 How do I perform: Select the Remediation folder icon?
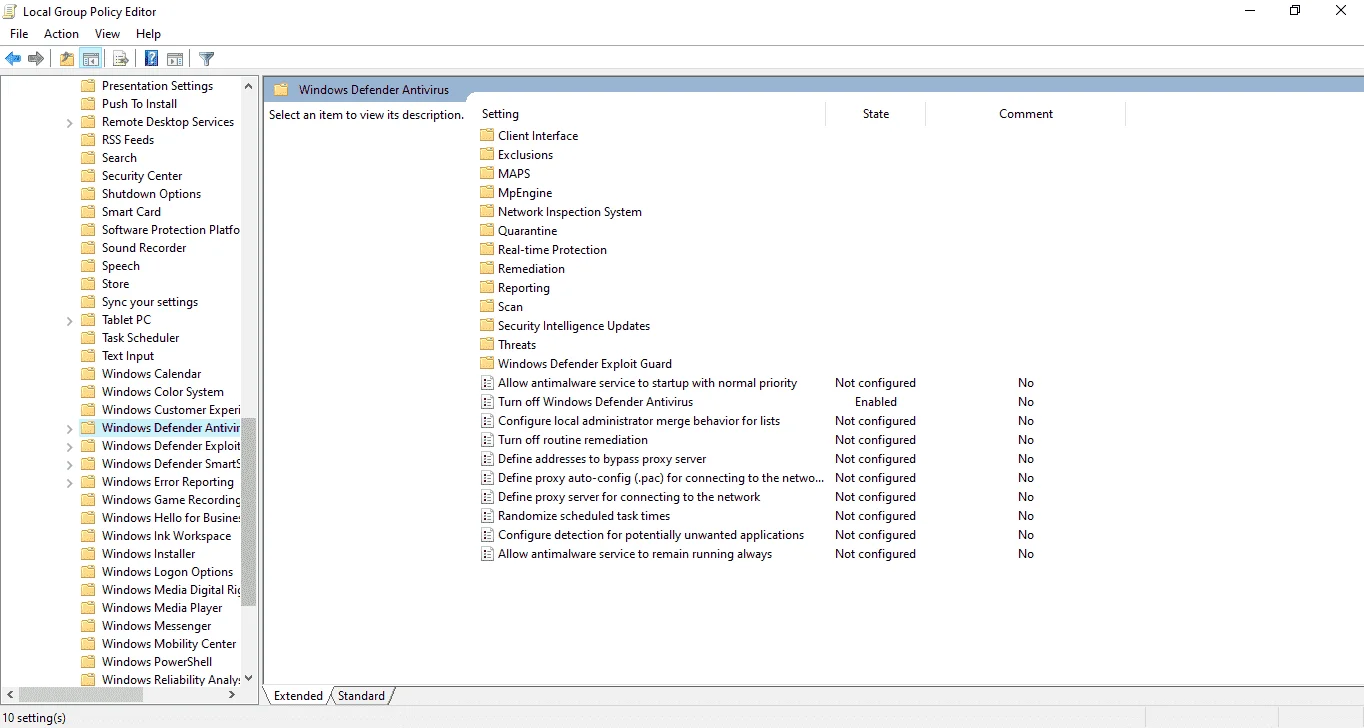point(487,269)
